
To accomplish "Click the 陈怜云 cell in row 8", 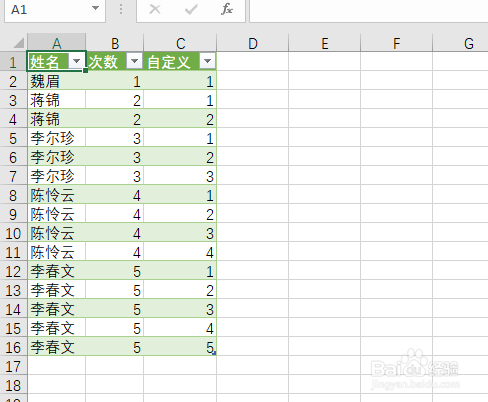I will [56, 195].
